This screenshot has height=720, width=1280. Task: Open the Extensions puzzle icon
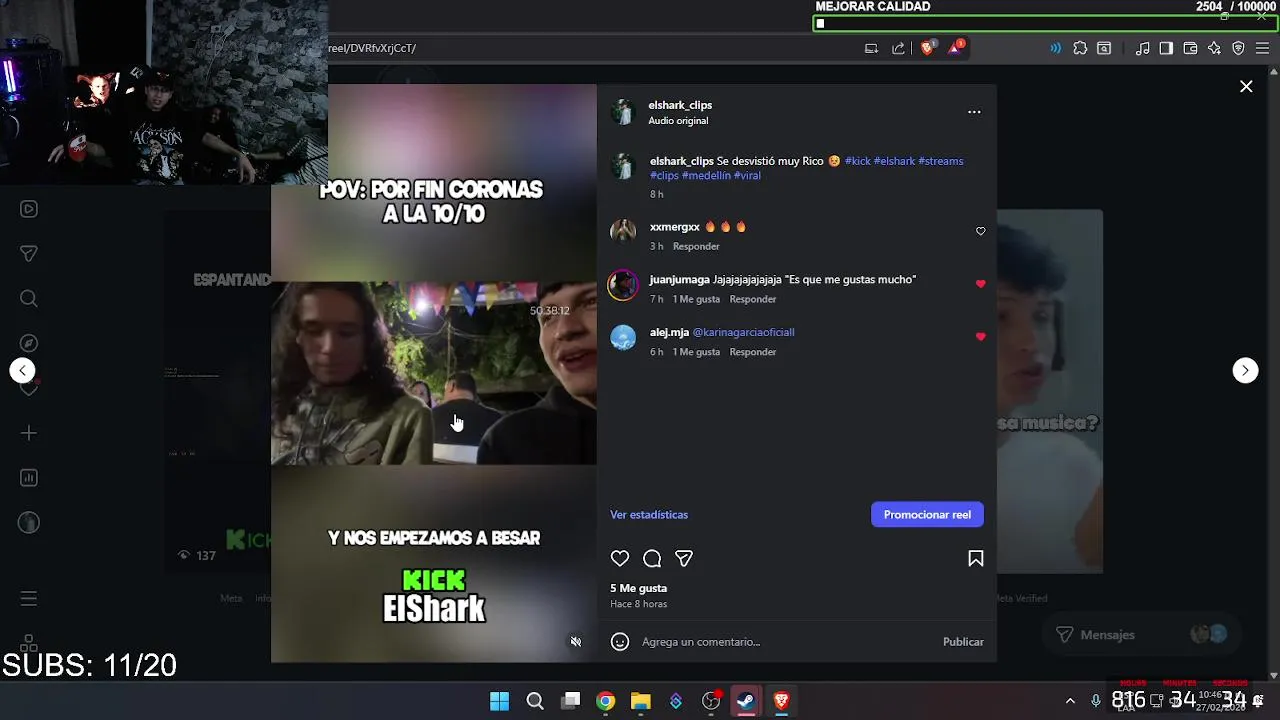point(1080,48)
